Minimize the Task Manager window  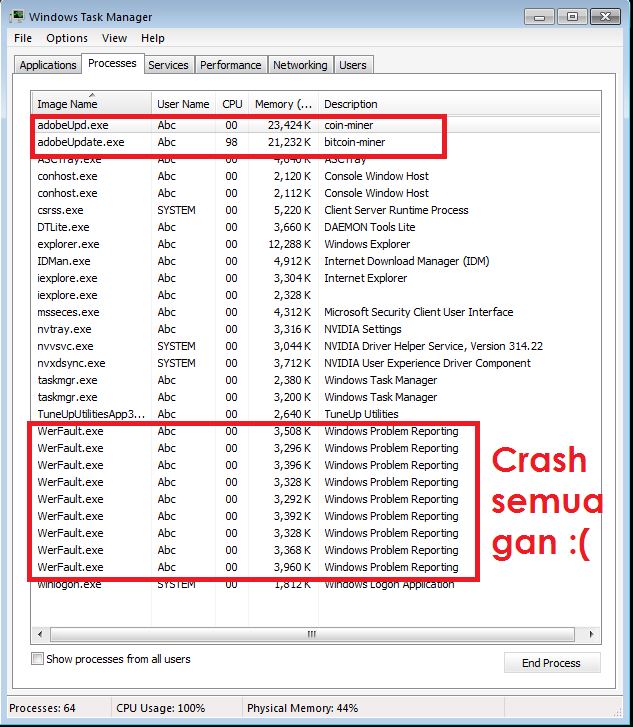[539, 17]
